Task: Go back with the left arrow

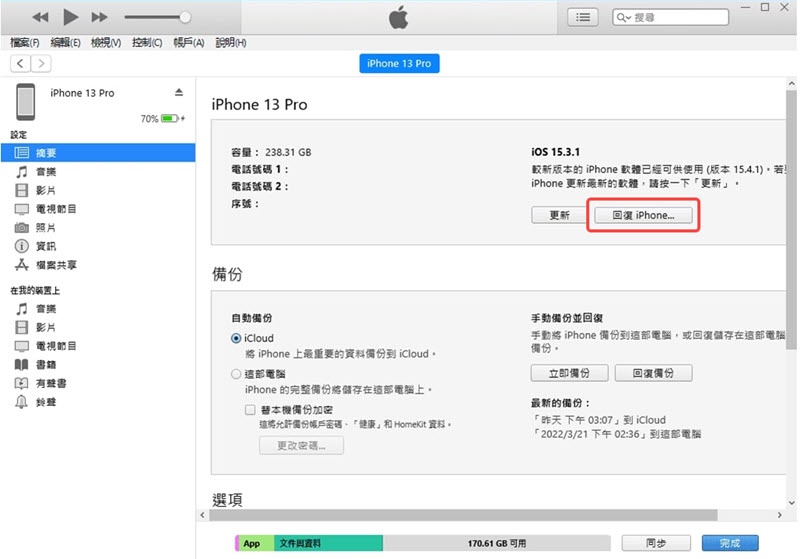Action: pyautogui.click(x=20, y=64)
